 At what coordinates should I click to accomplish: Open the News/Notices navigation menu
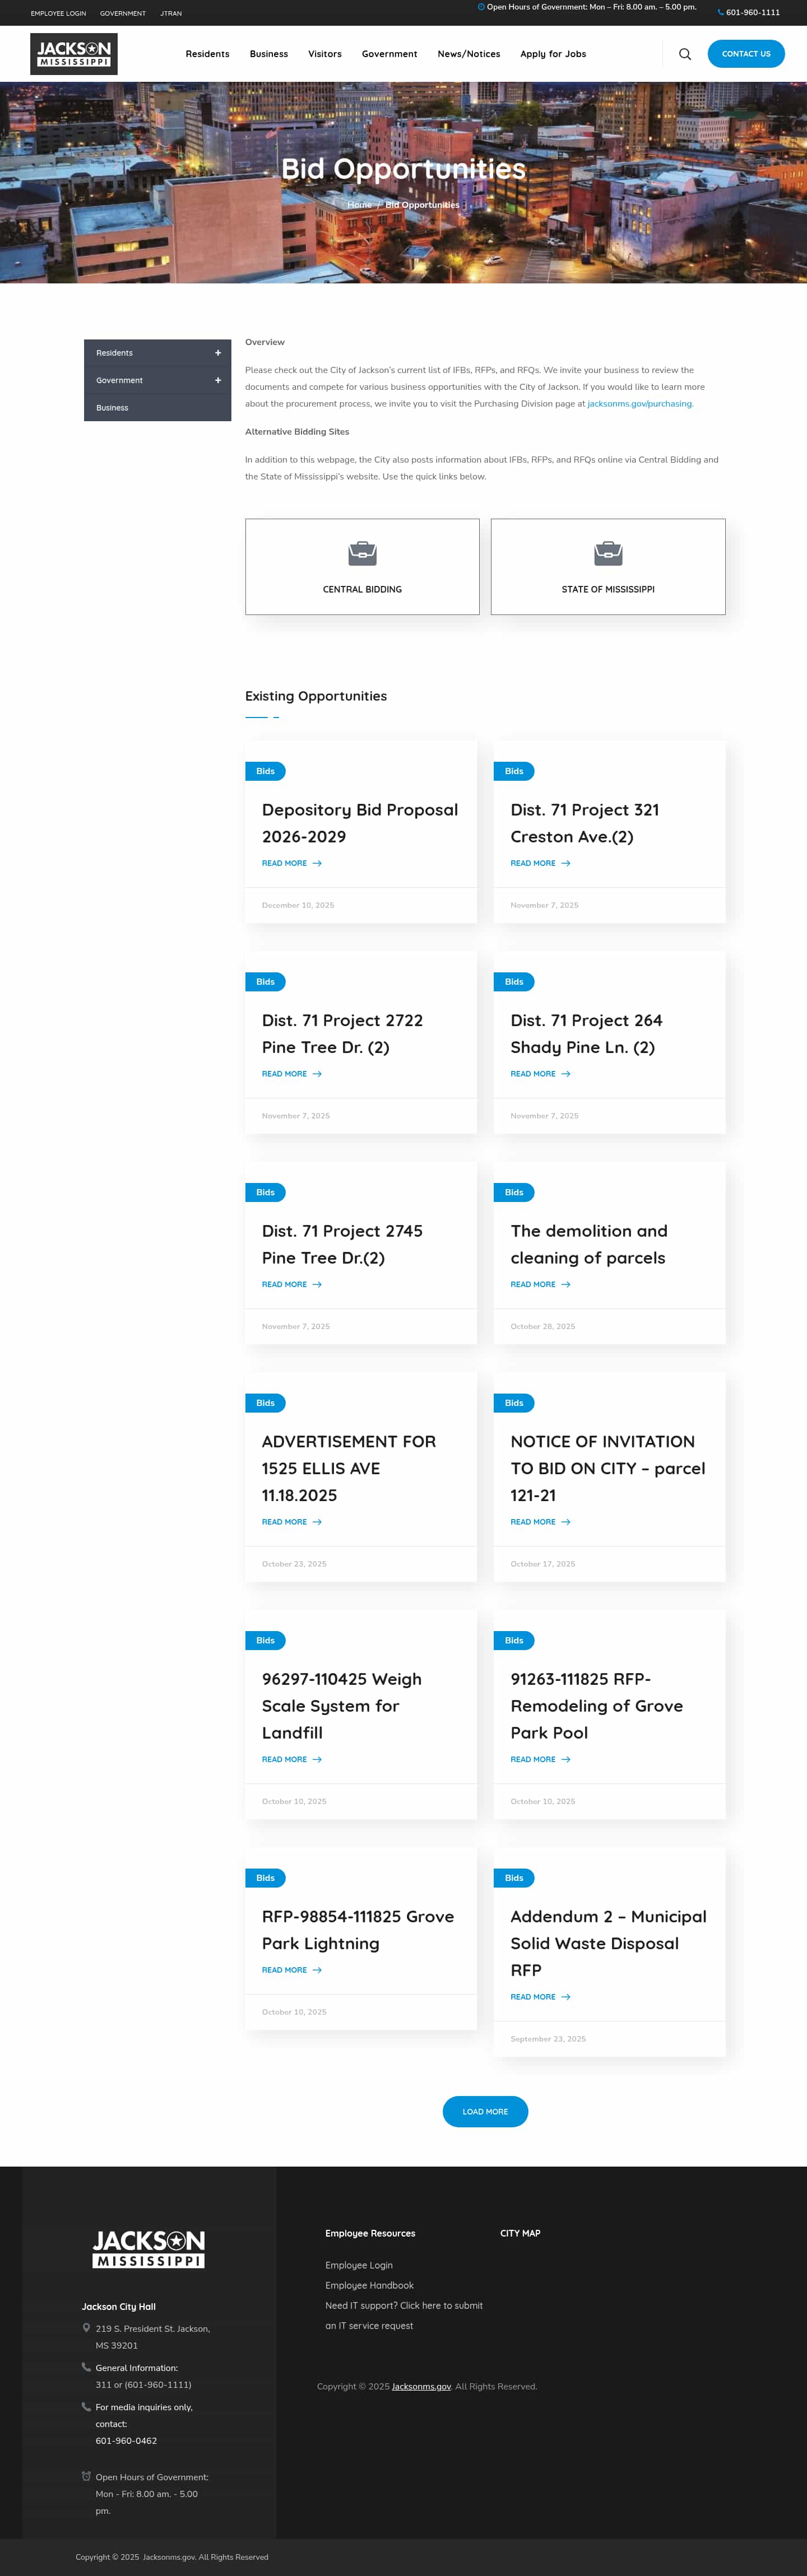(468, 54)
